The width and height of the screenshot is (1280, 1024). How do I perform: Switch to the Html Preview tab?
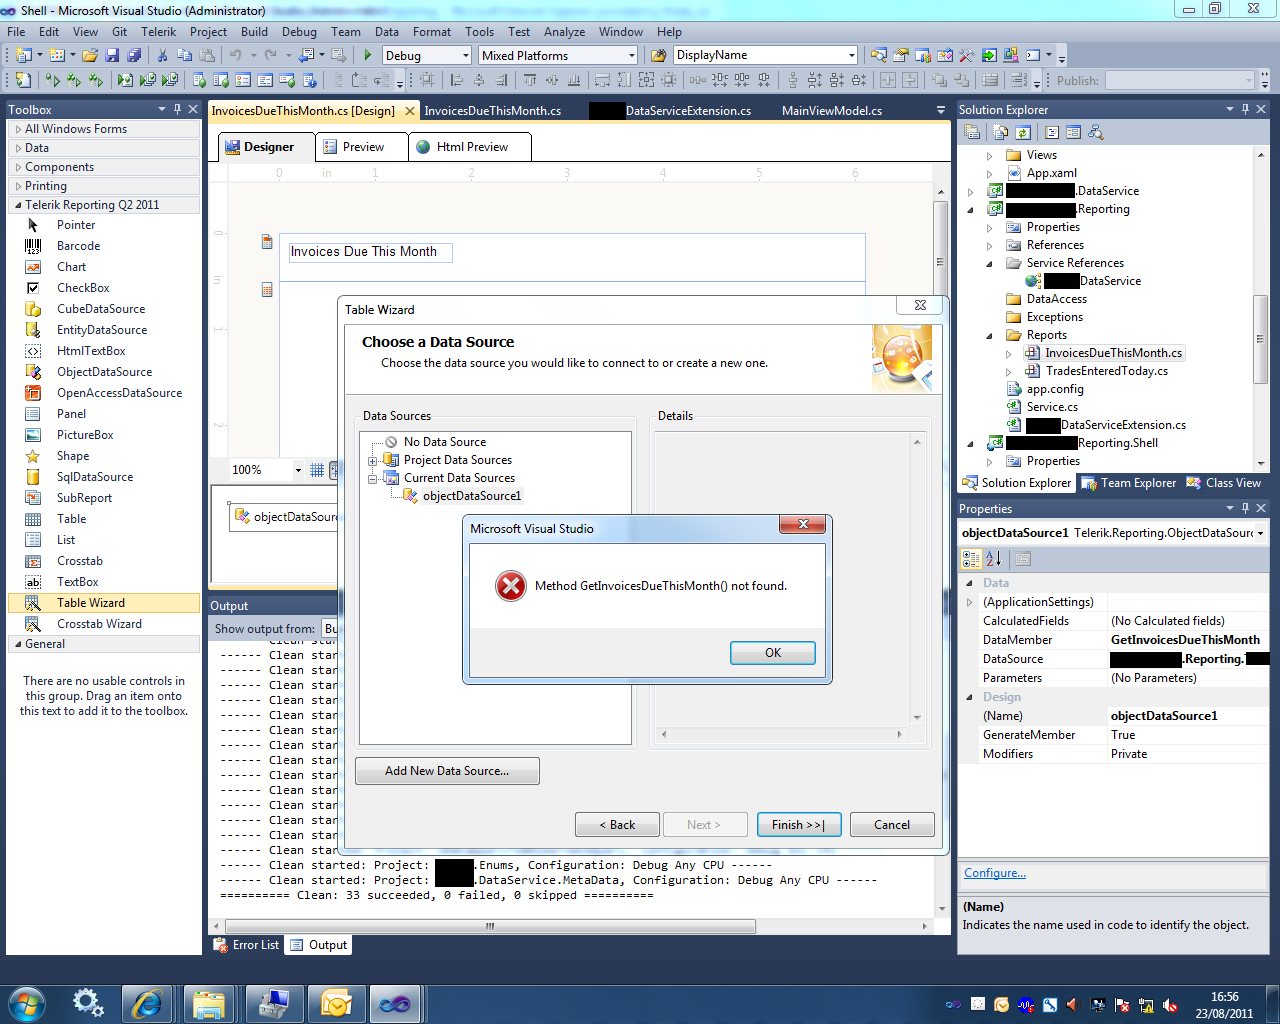point(470,147)
